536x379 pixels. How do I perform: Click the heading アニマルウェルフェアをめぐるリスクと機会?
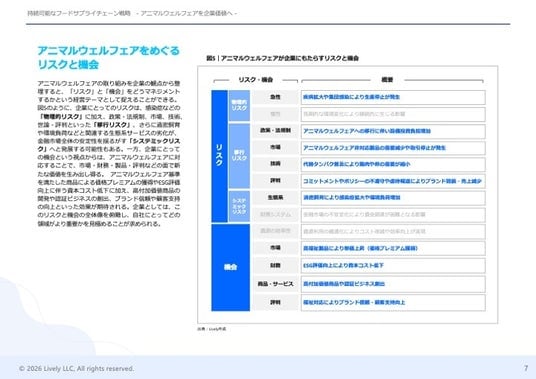108,57
